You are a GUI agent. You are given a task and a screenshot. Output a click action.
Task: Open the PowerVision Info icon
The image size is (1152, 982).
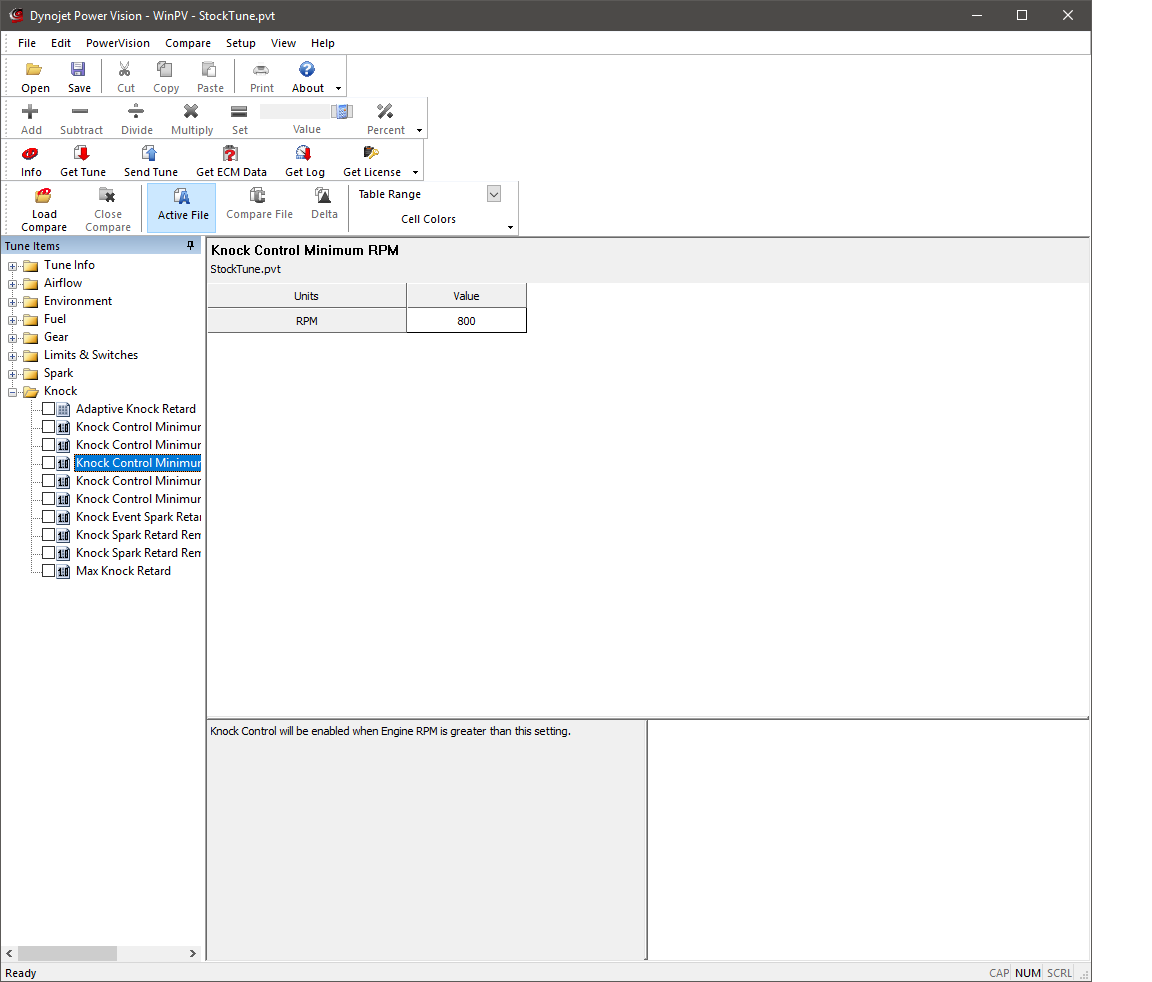pos(31,154)
